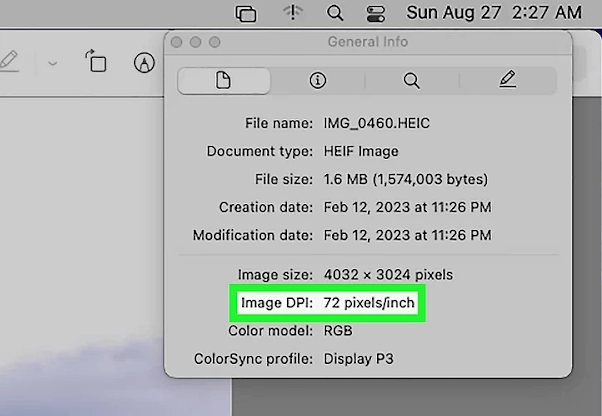602x416 pixels.
Task: Open the Wi-Fi status menu
Action: [x=292, y=13]
